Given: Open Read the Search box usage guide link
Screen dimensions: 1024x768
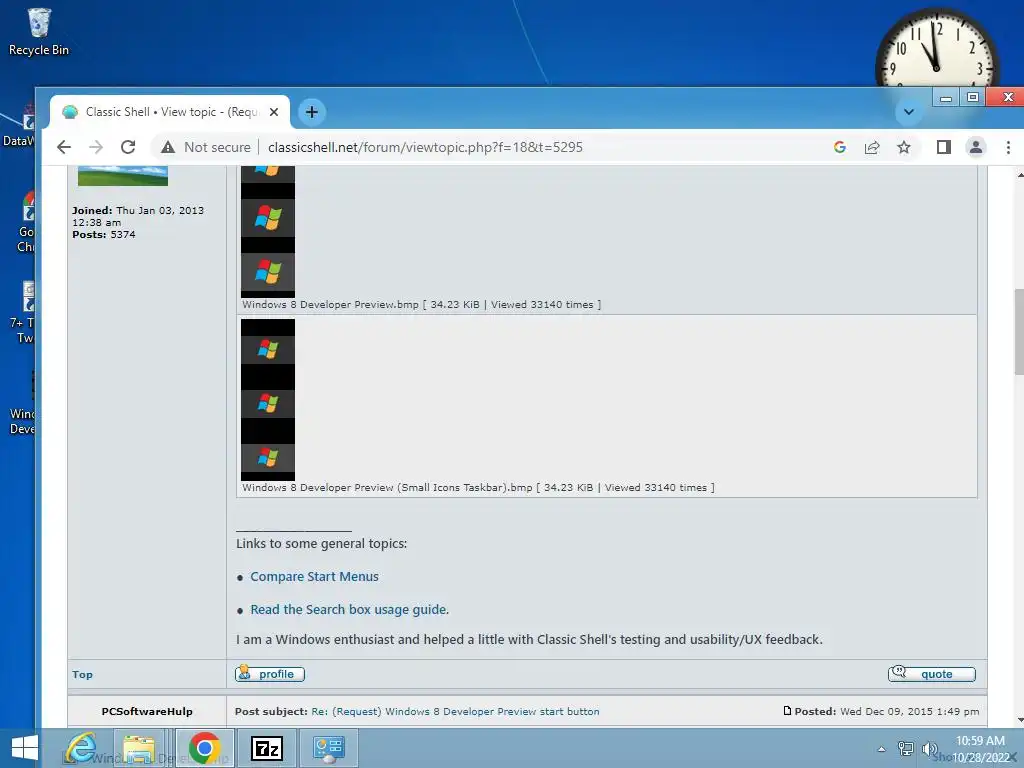Looking at the screenshot, I should (349, 609).
